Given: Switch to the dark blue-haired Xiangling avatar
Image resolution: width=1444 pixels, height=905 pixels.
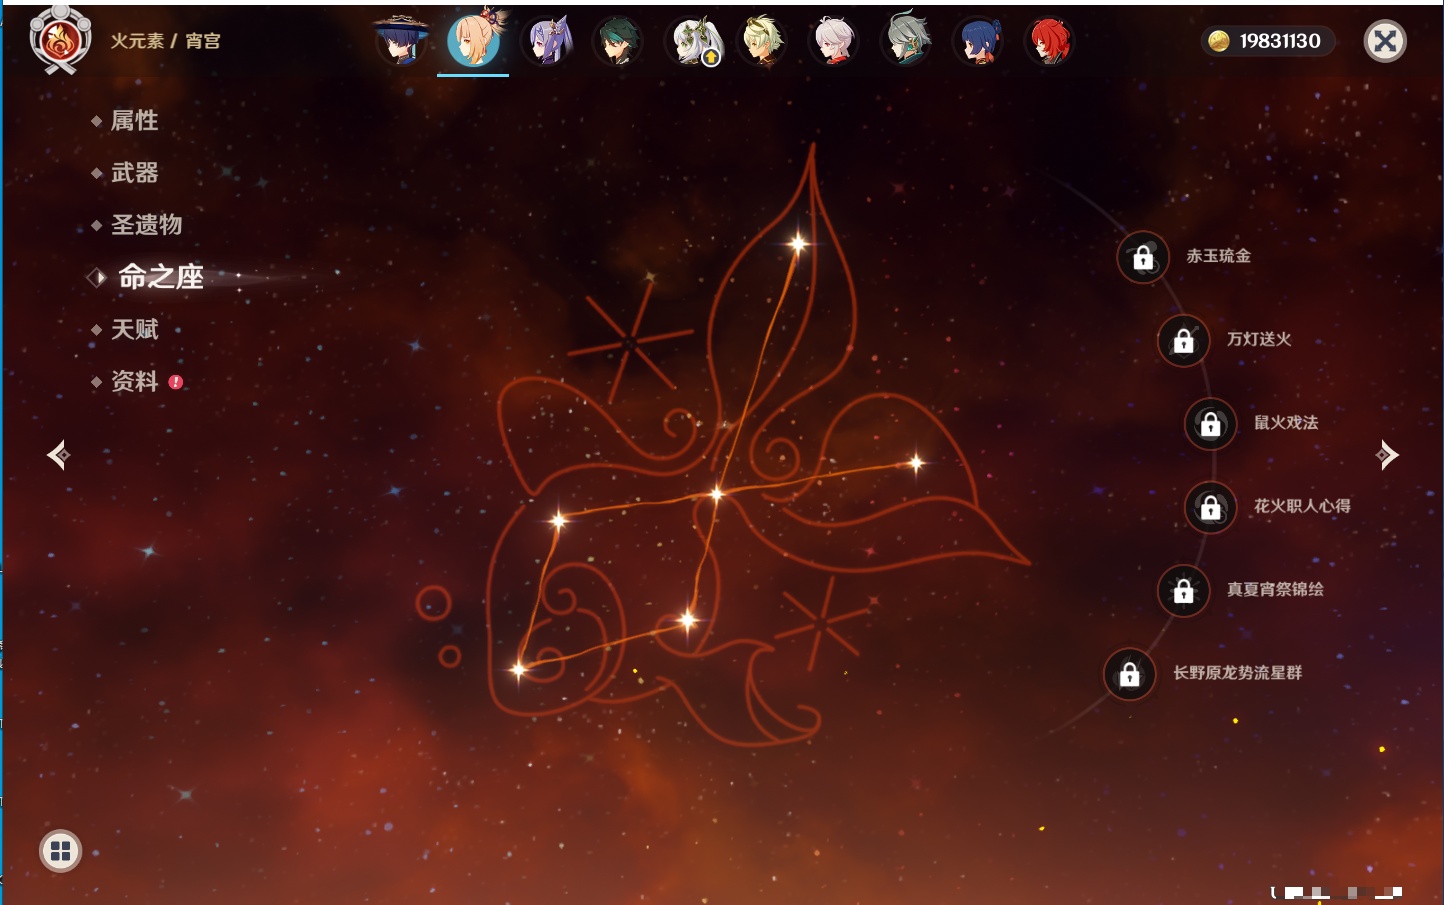Looking at the screenshot, I should coord(978,41).
